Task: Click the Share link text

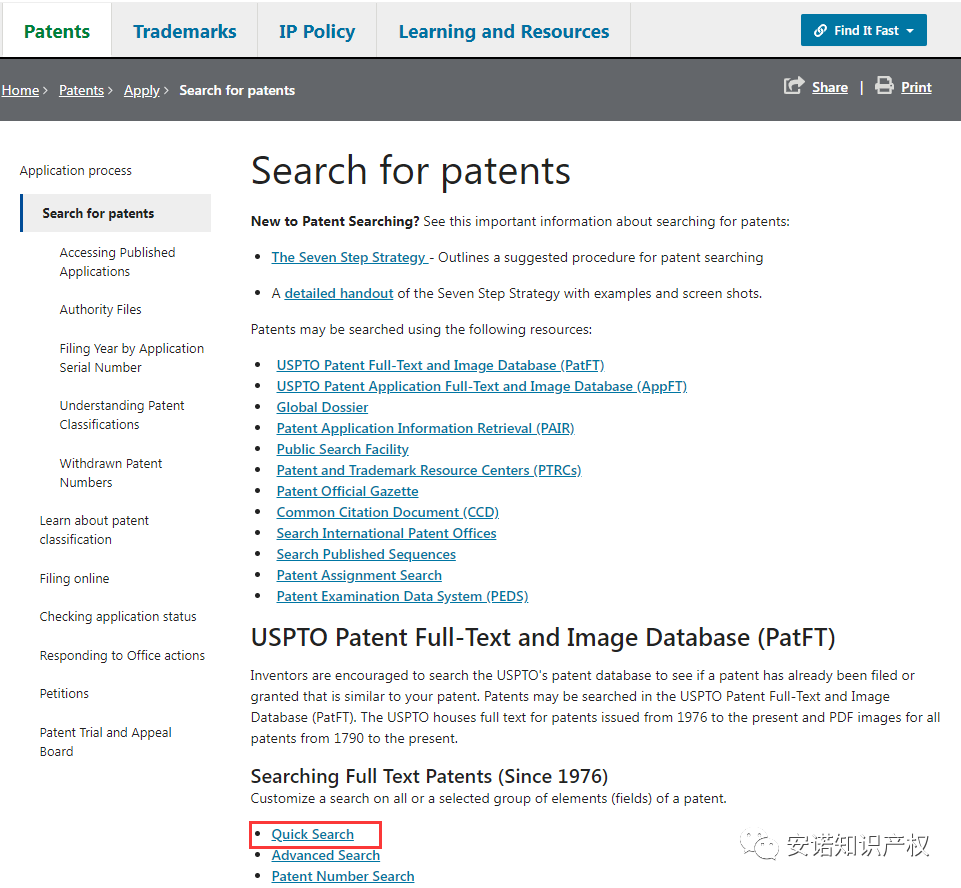Action: coord(830,87)
